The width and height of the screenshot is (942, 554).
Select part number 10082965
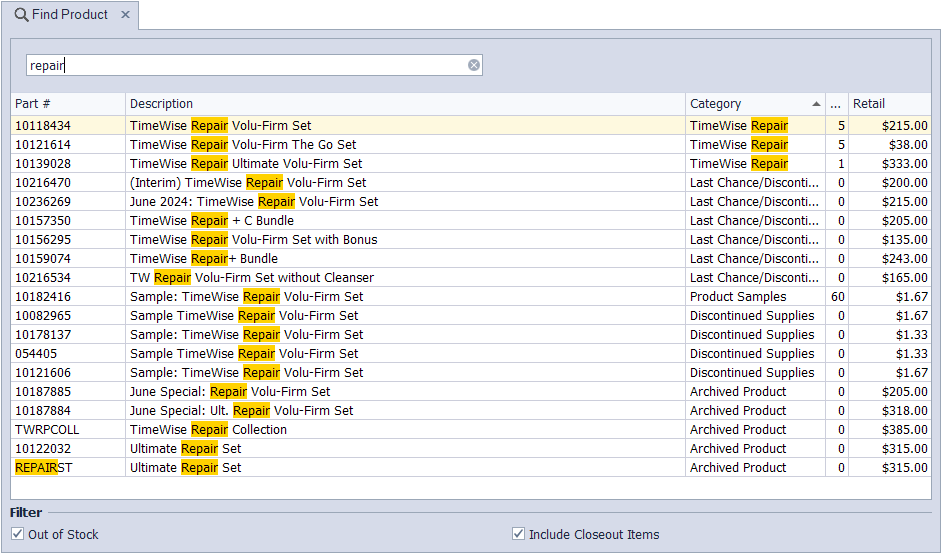click(43, 316)
